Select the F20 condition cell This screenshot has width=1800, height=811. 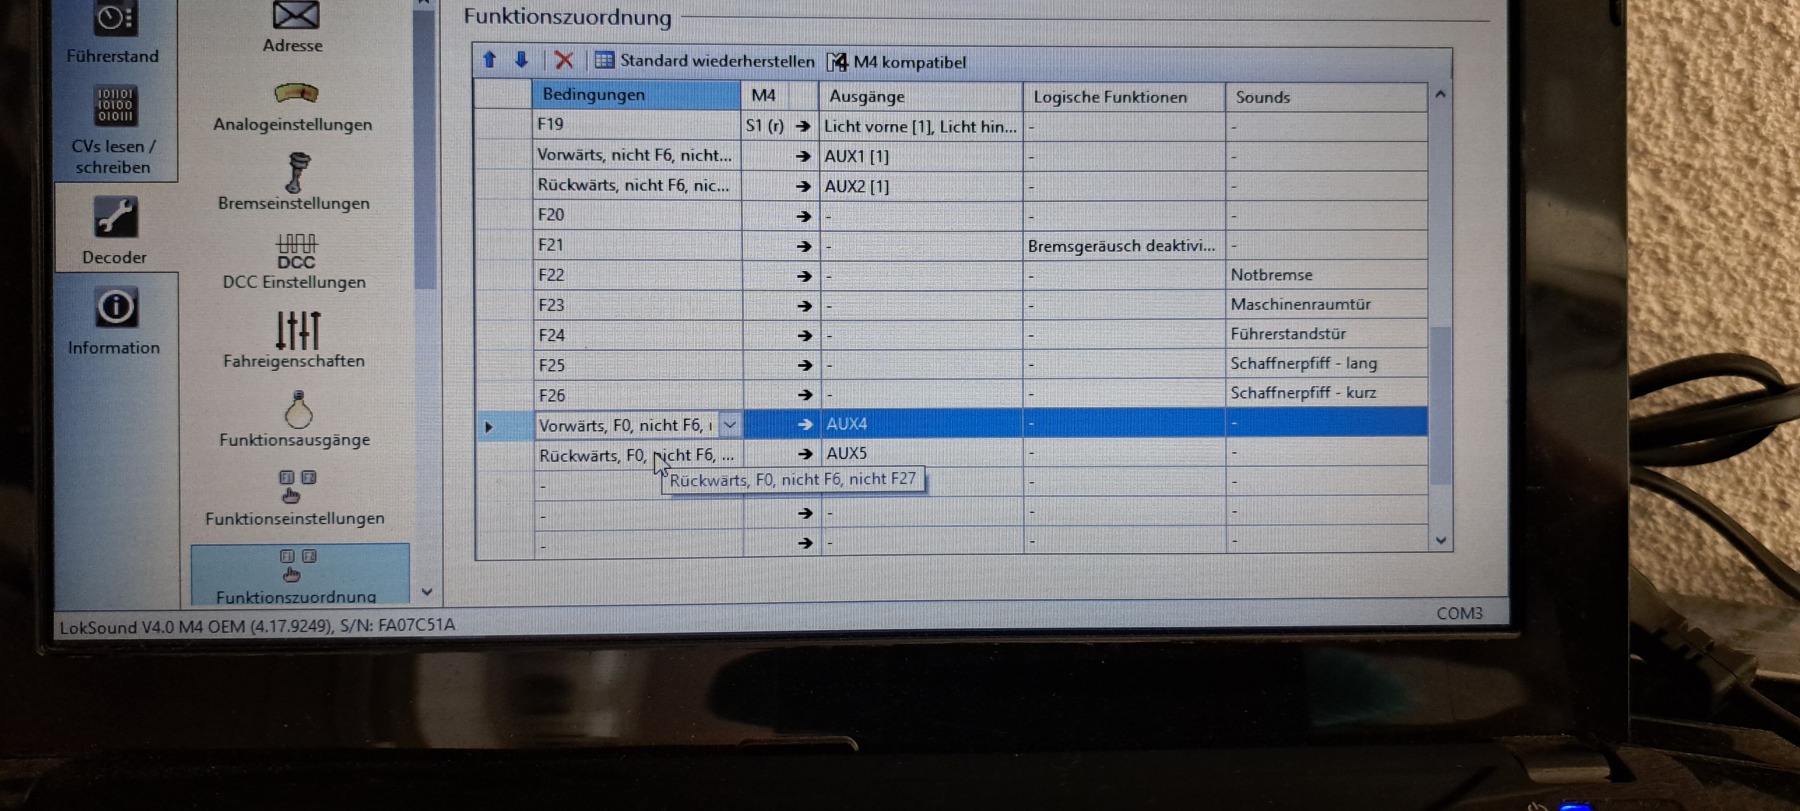click(637, 215)
